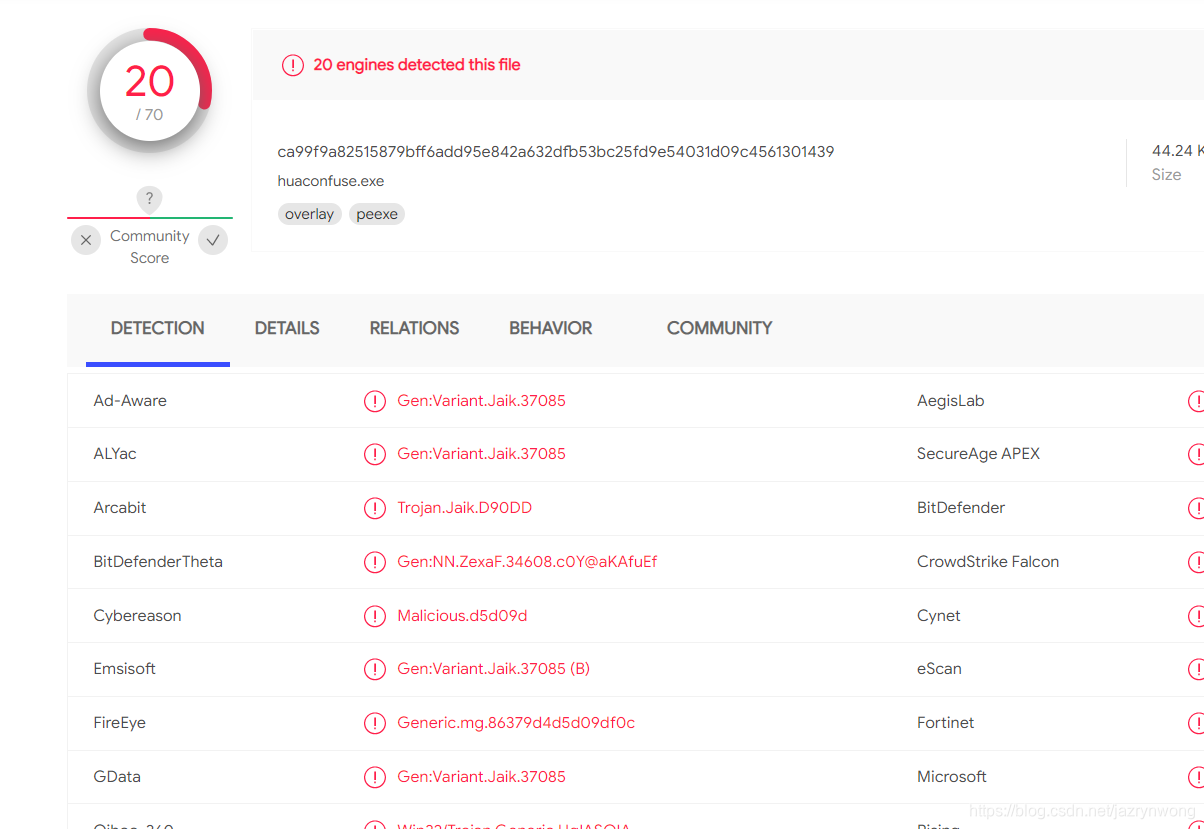Click the ALYac engine name

pyautogui.click(x=115, y=454)
